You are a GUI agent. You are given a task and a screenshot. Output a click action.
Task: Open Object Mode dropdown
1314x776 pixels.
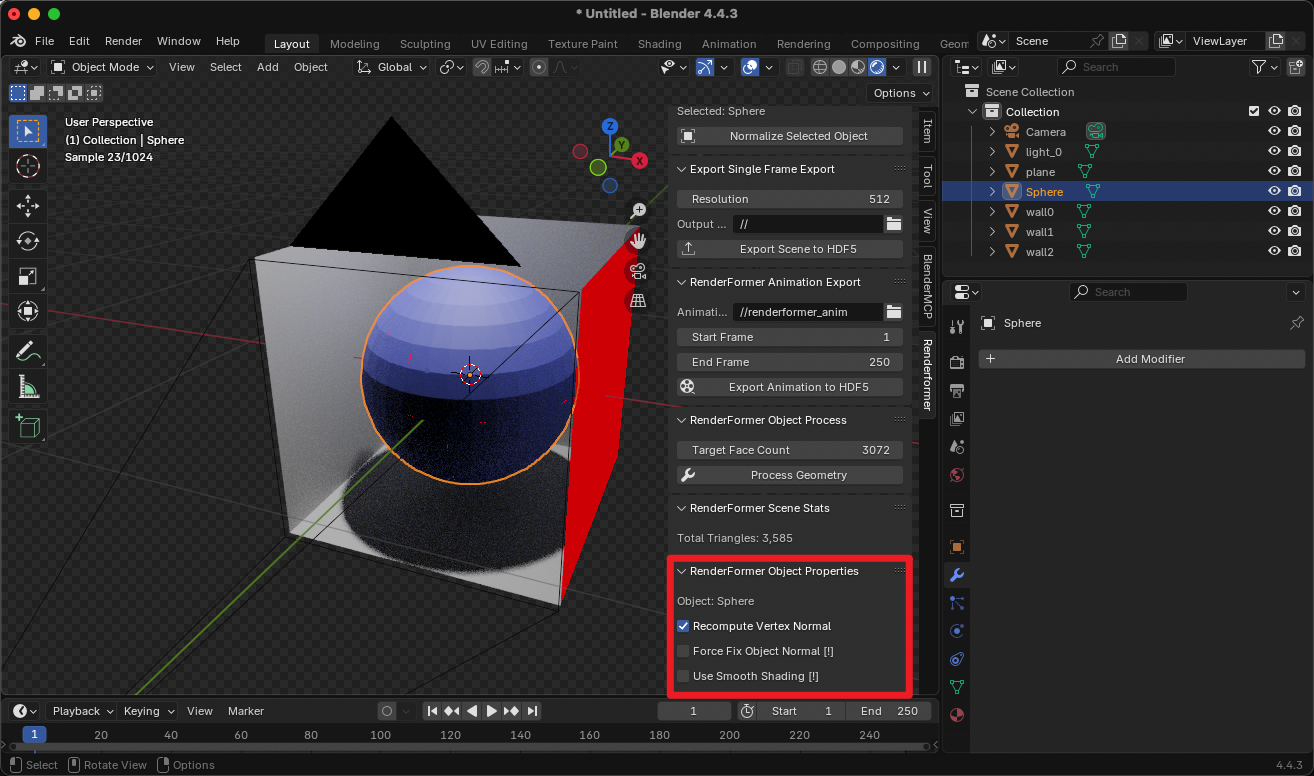click(102, 67)
